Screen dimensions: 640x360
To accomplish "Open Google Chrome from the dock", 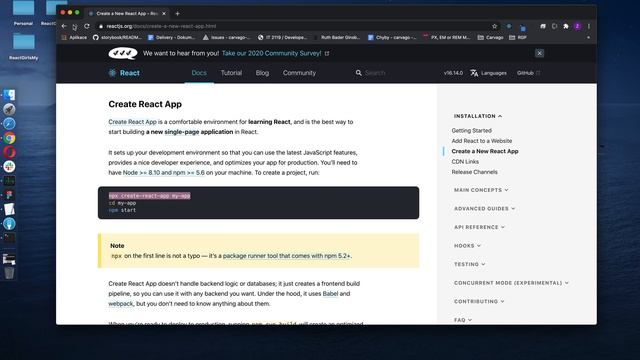I will [x=9, y=138].
